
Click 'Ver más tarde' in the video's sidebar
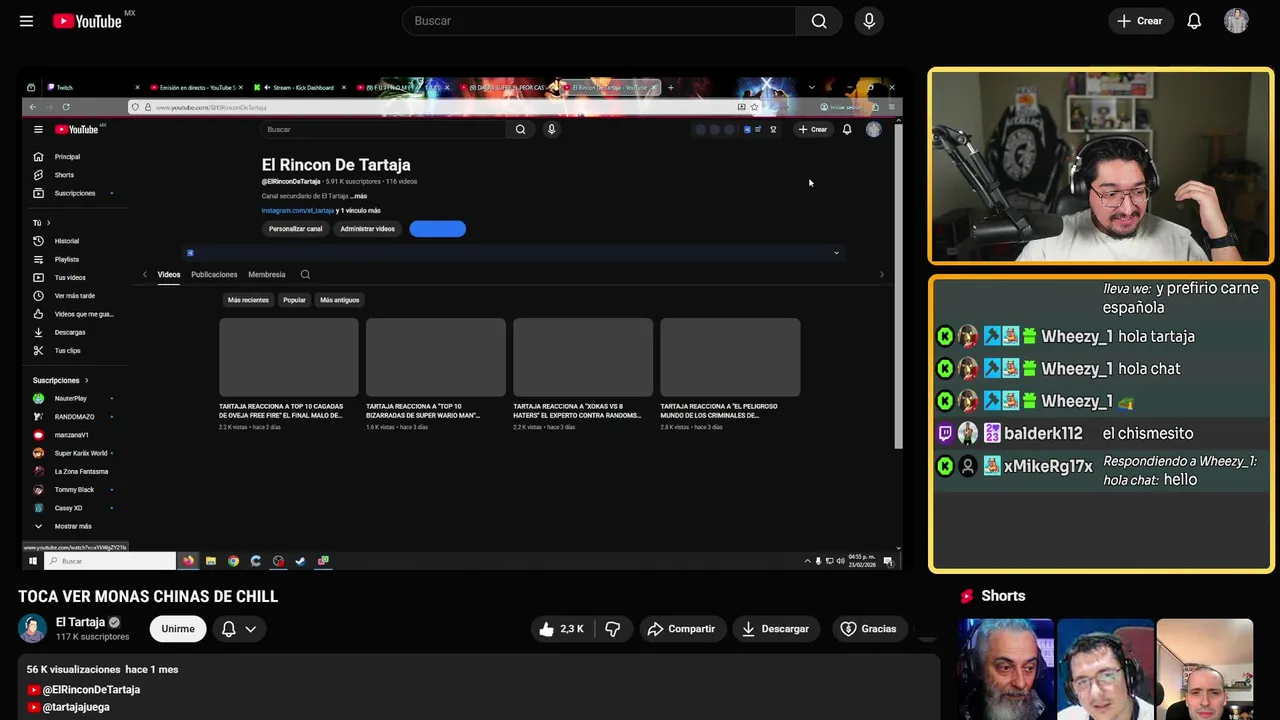click(x=74, y=296)
